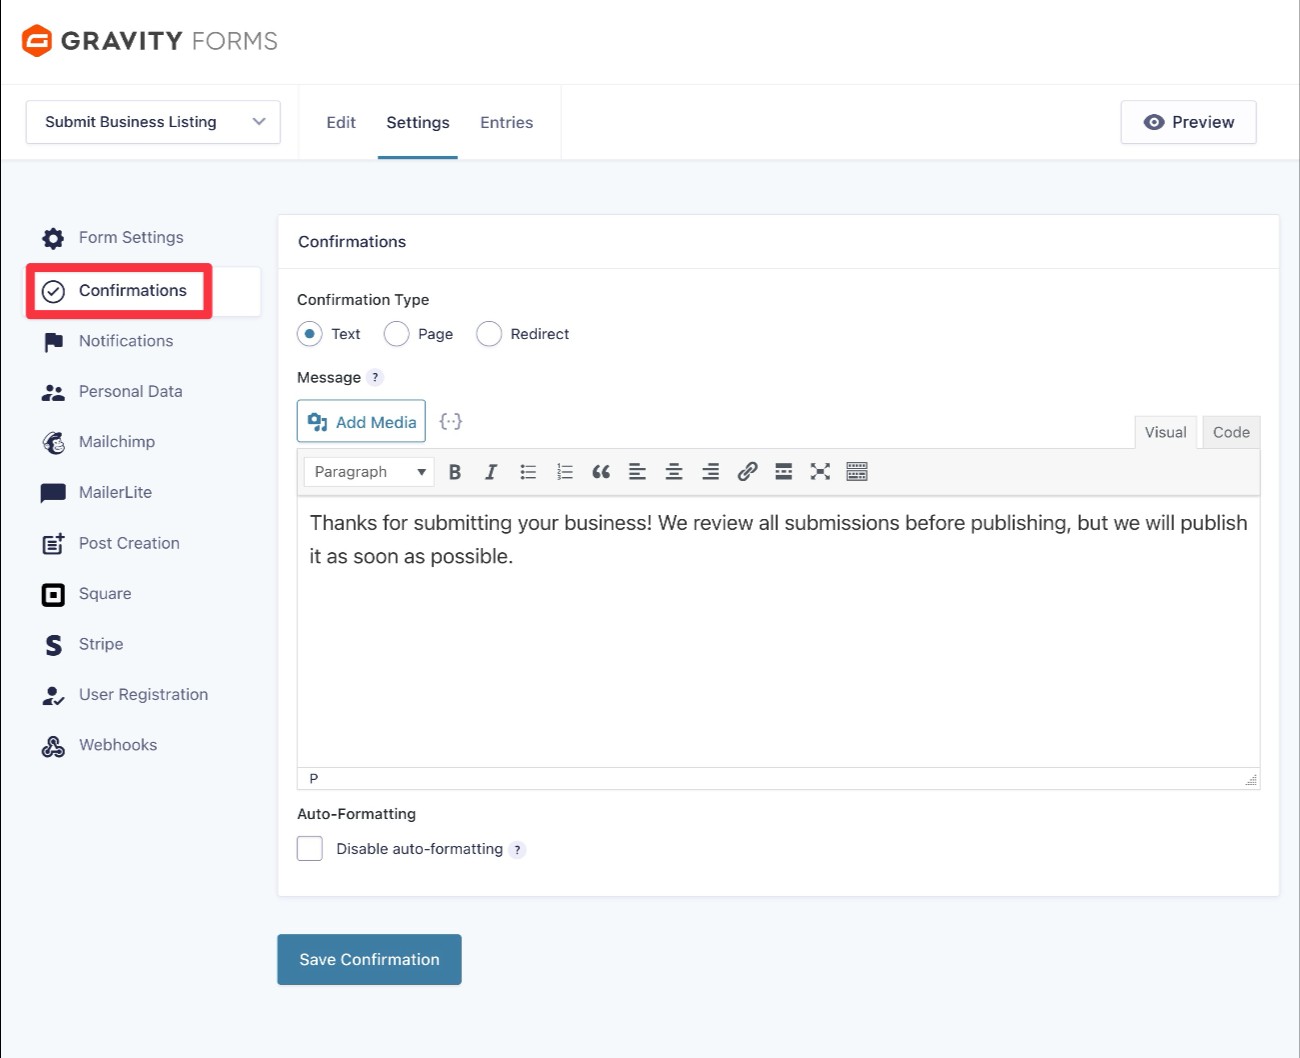Image resolution: width=1300 pixels, height=1058 pixels.
Task: Switch to the Code editor tab
Action: (x=1230, y=432)
